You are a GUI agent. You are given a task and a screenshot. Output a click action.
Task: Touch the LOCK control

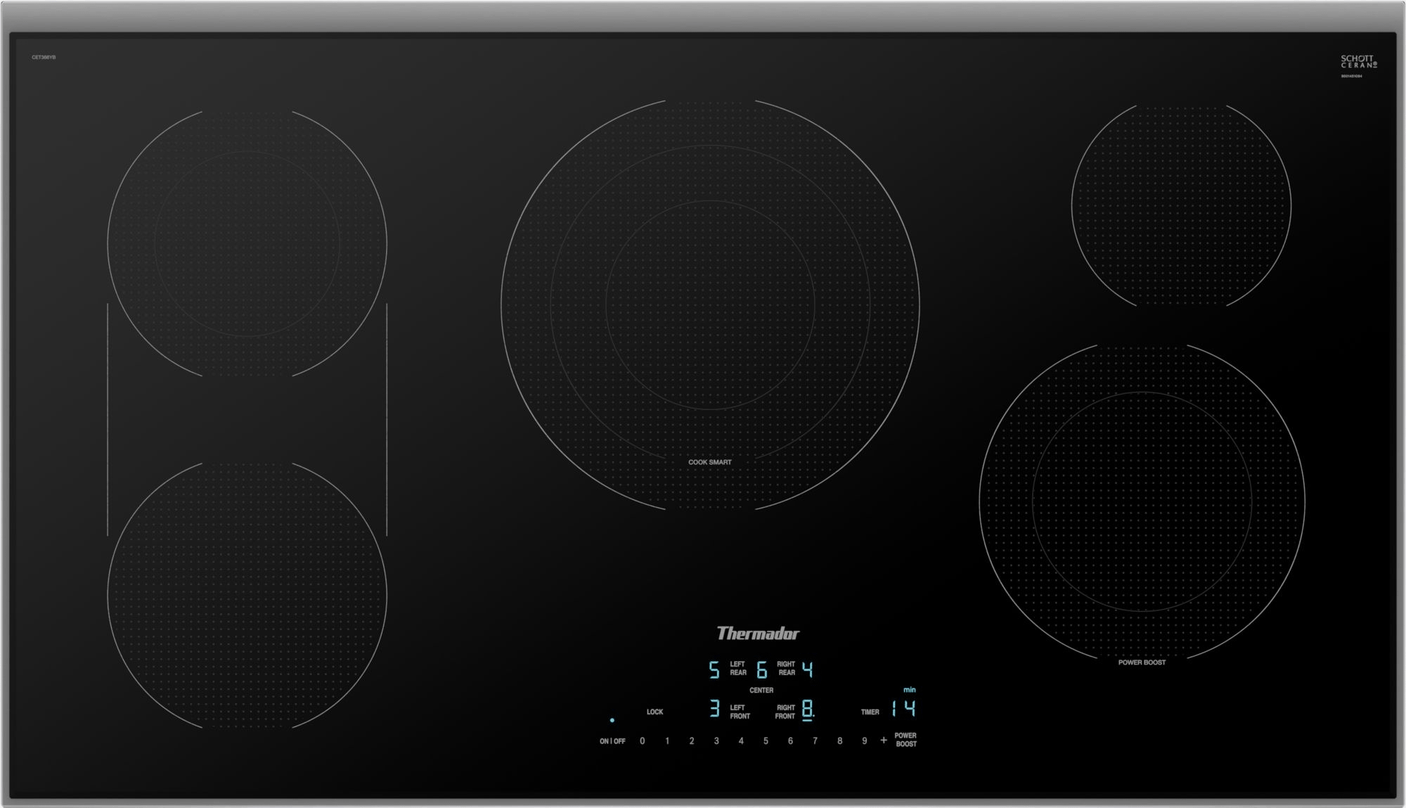tap(655, 712)
